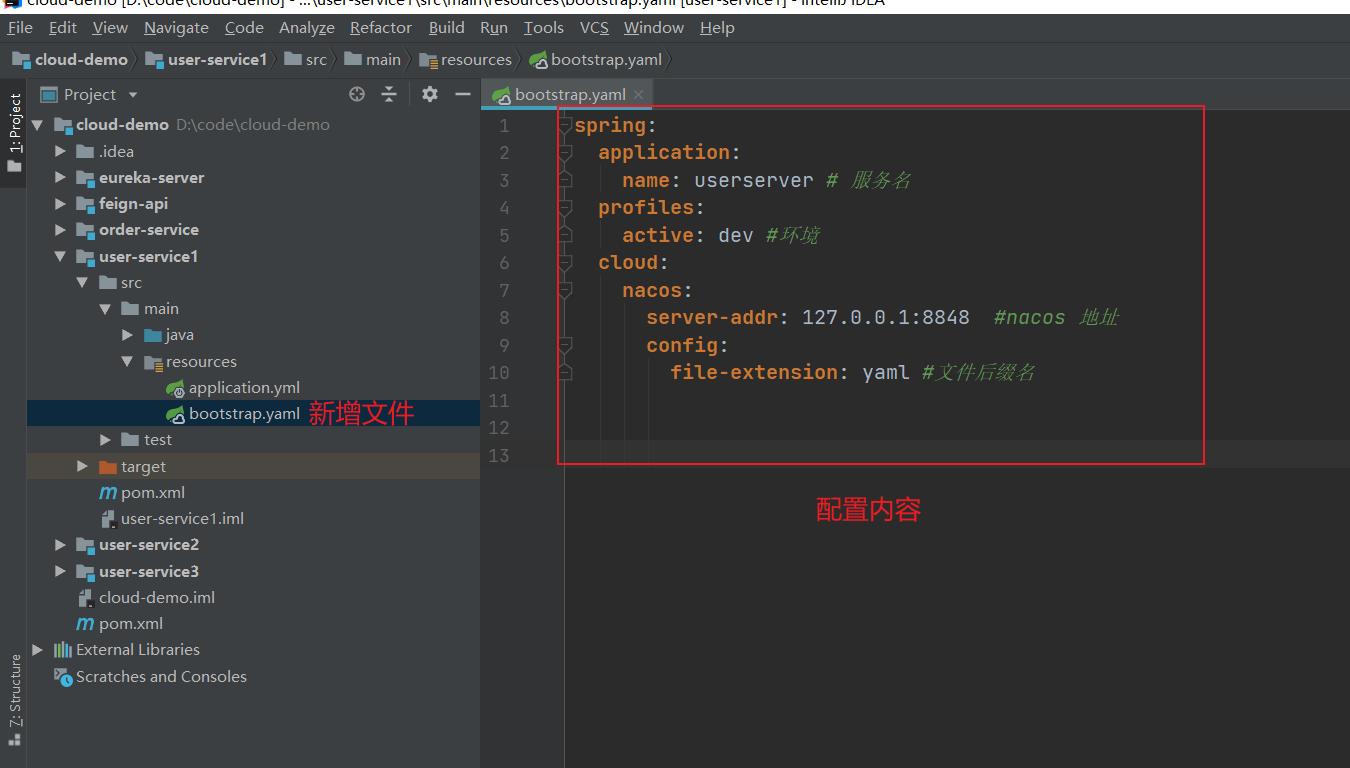This screenshot has height=768, width=1350.
Task: Open the VCS menu
Action: pos(594,28)
